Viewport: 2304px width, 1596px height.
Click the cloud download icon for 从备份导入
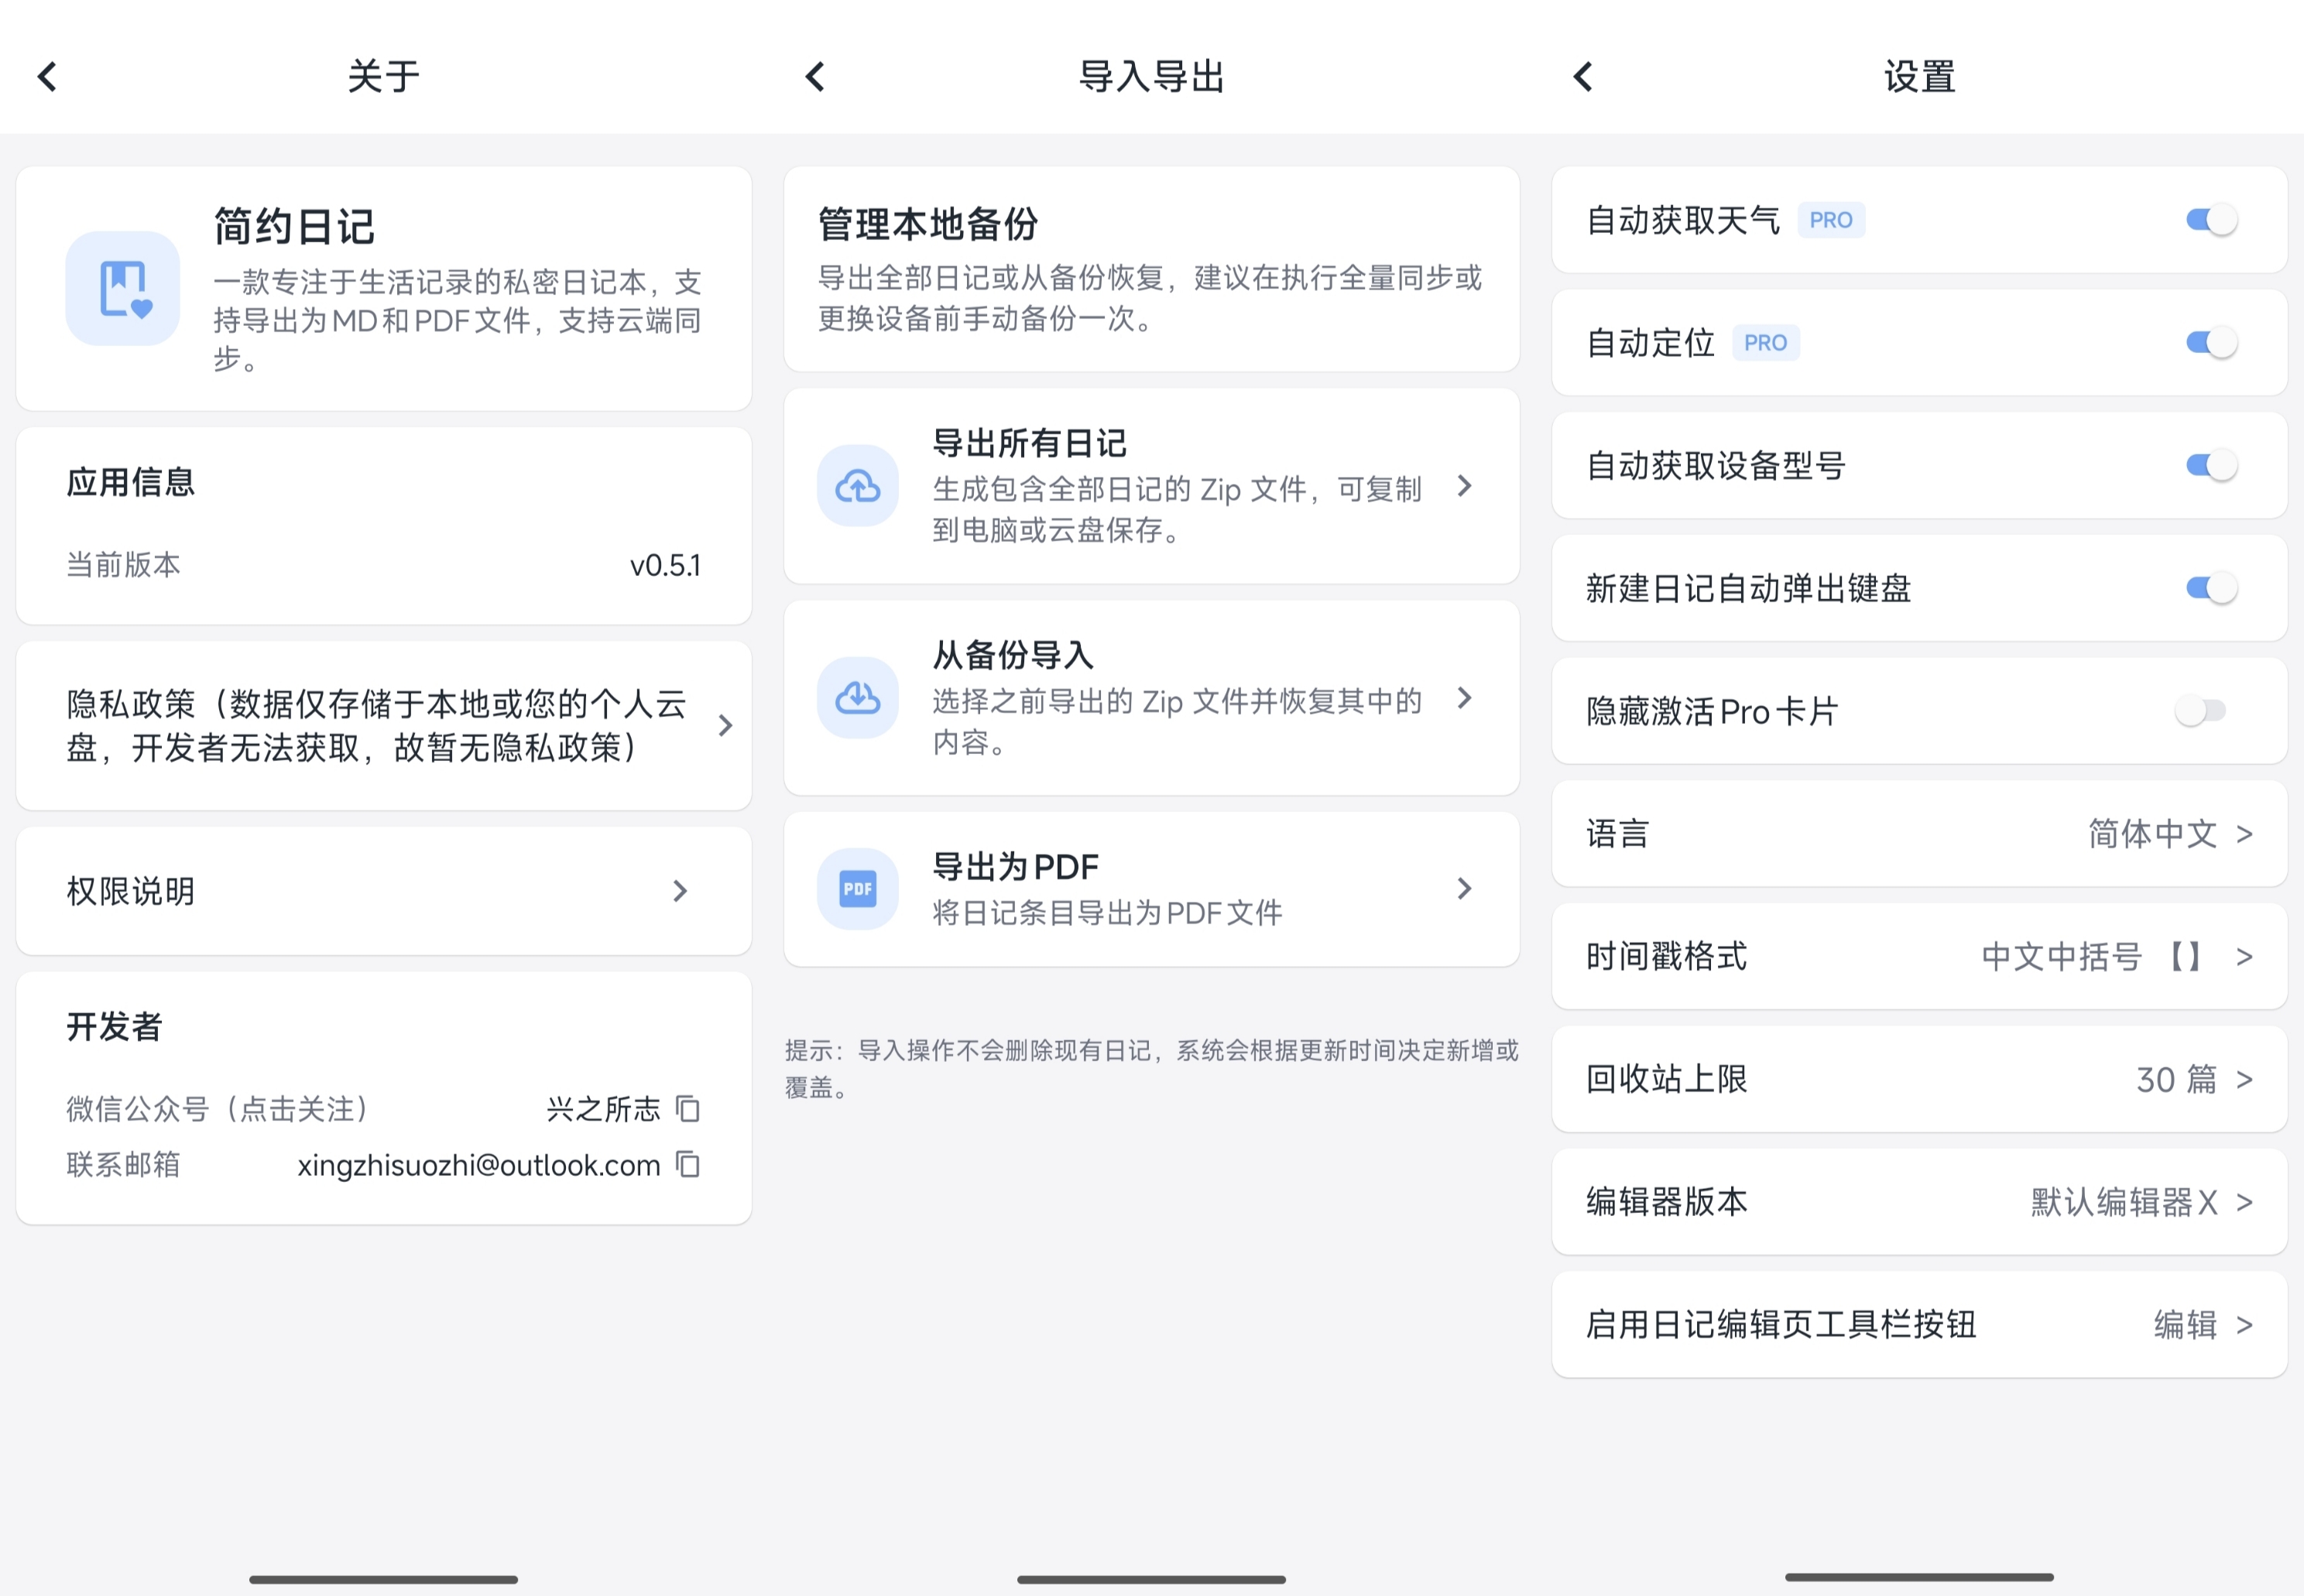coord(857,697)
